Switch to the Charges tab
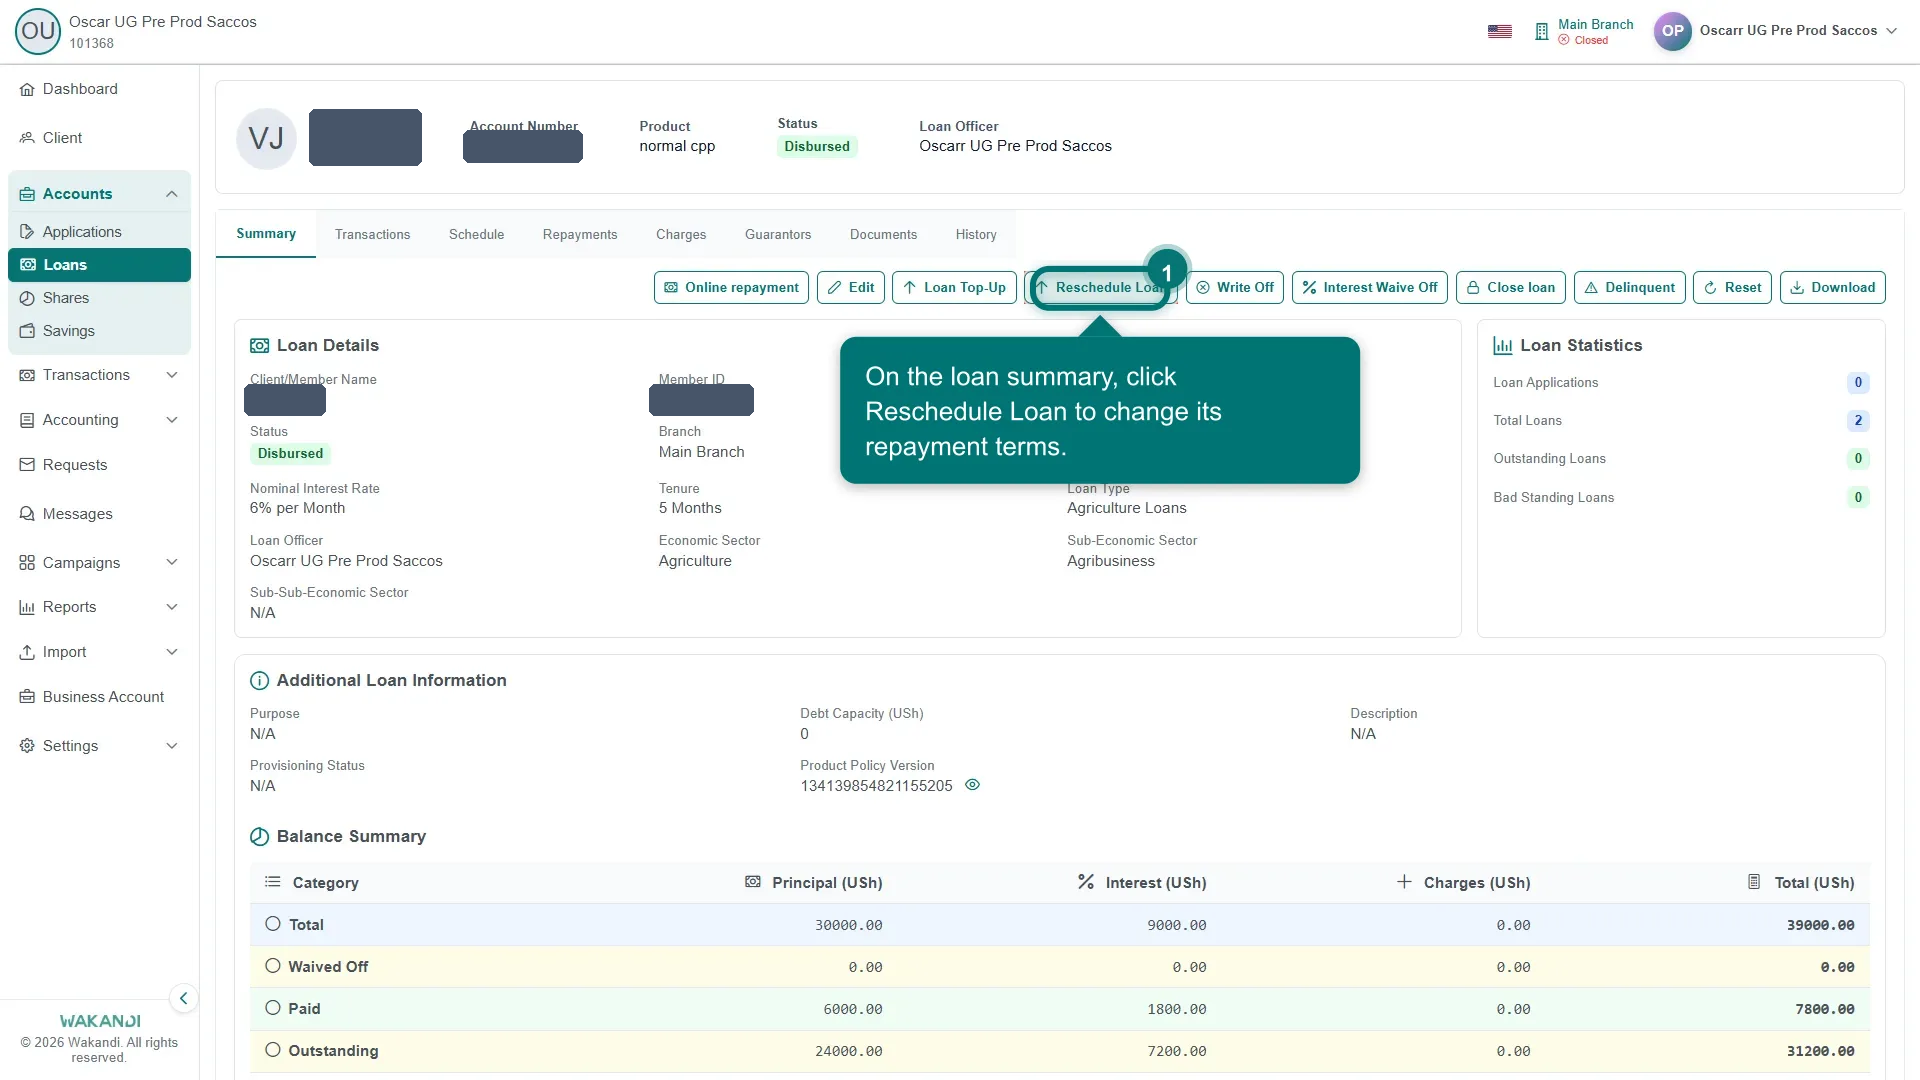 tap(681, 235)
